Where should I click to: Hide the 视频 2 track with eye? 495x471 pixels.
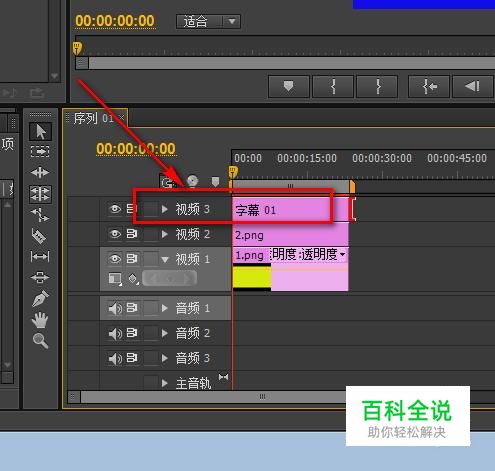point(115,234)
